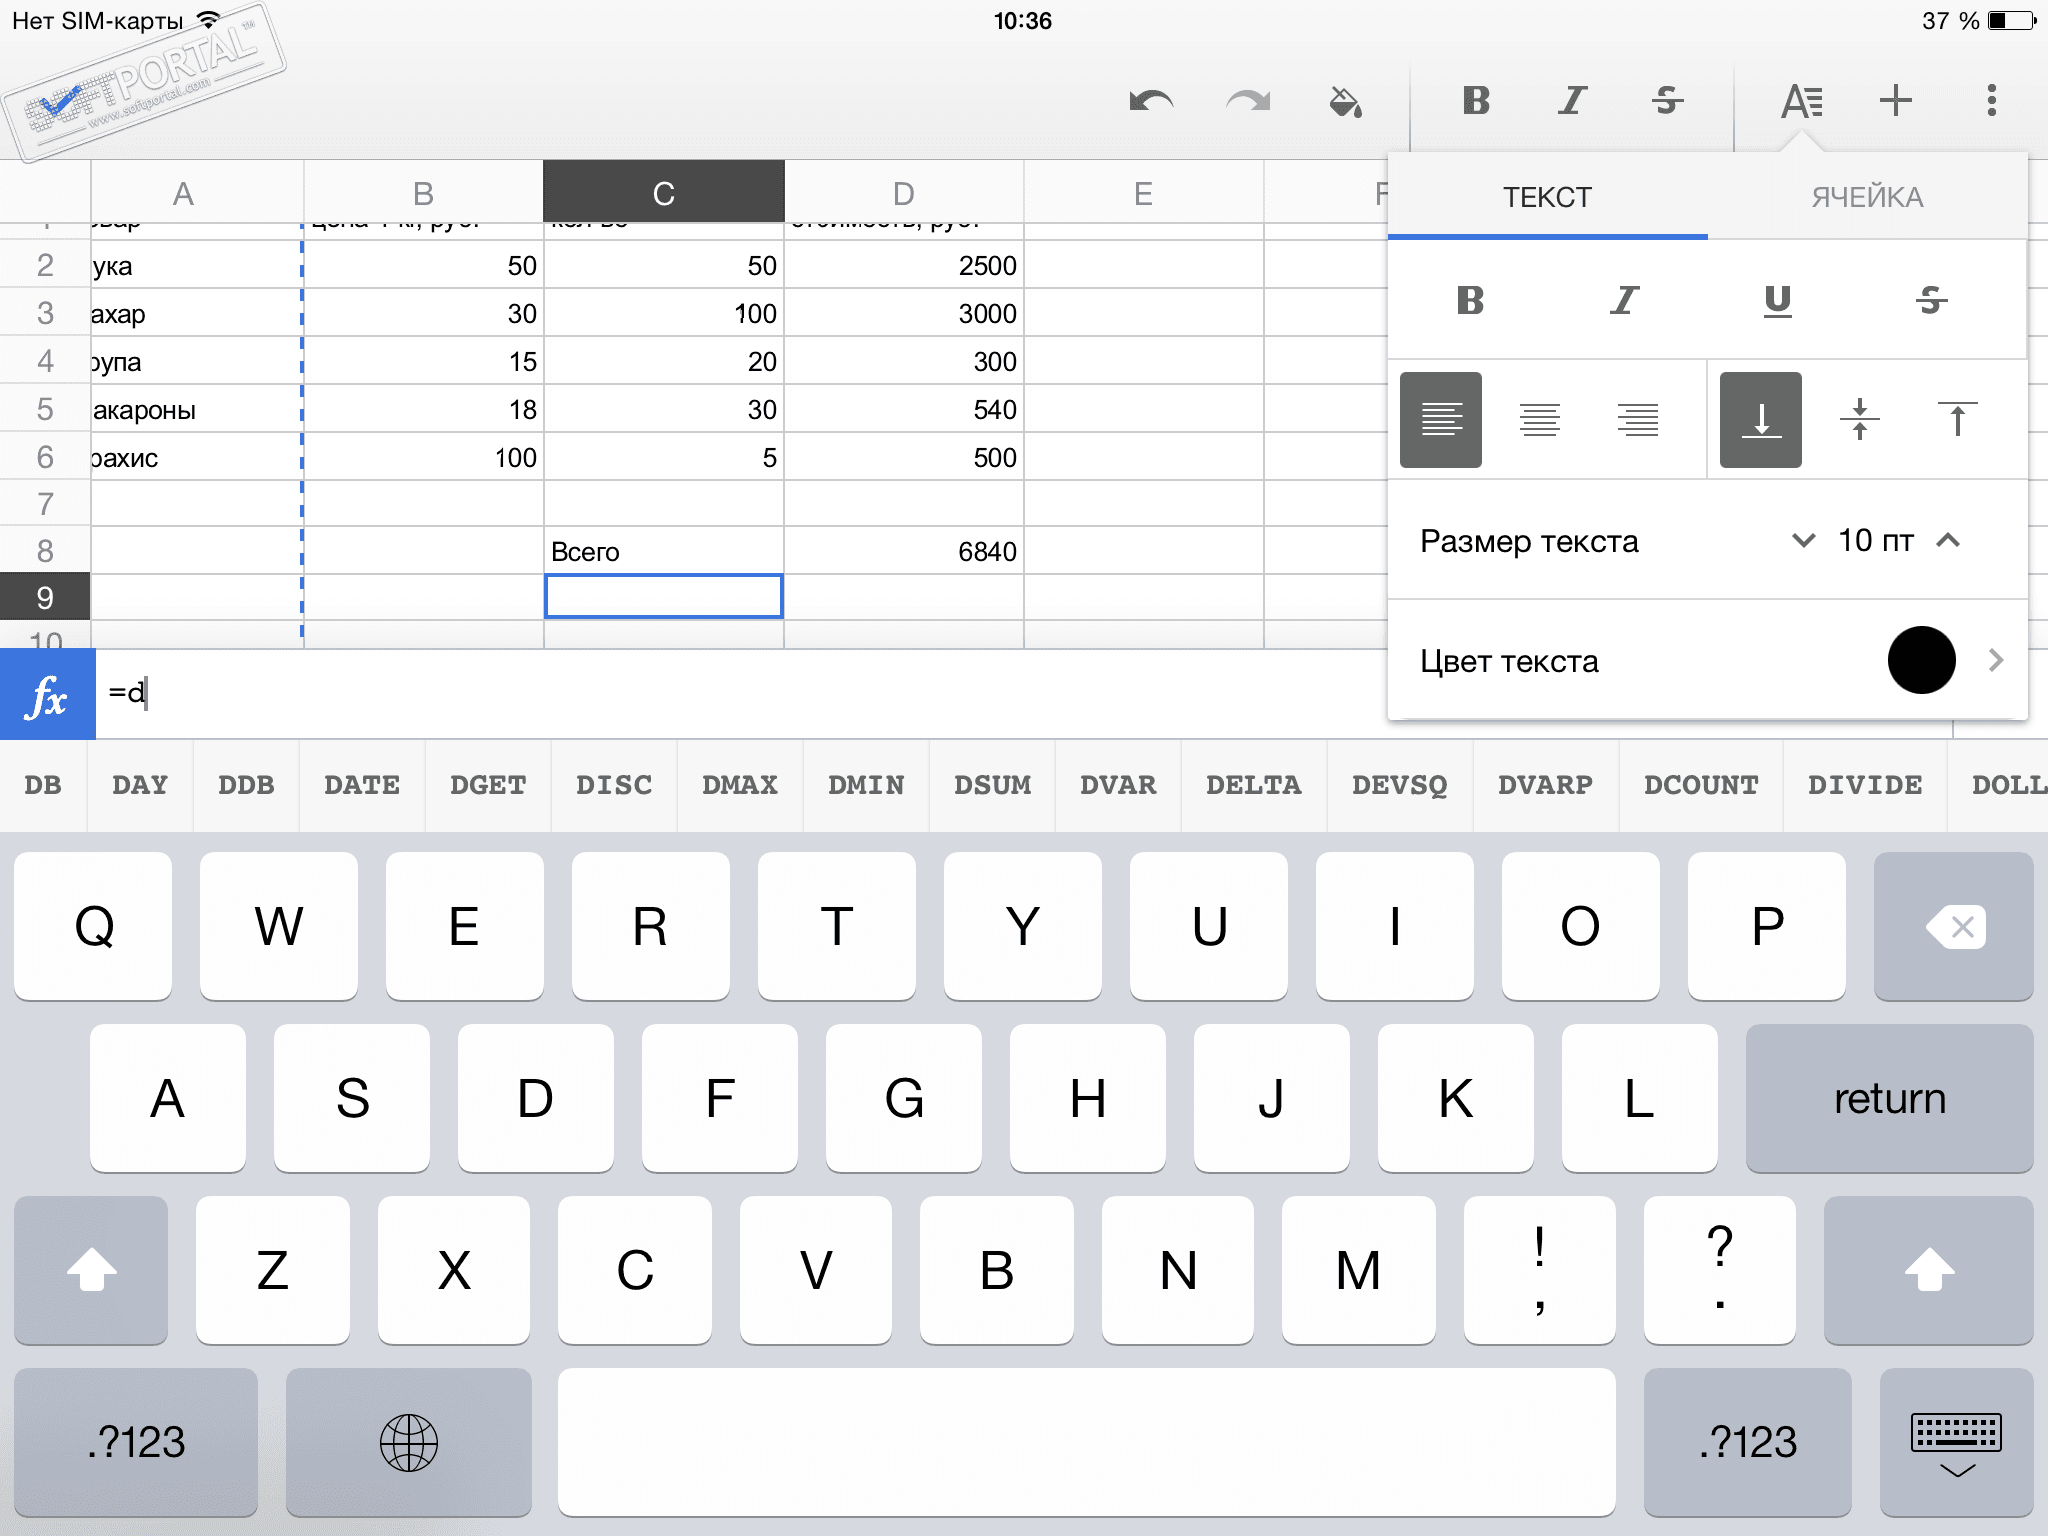Tap the plus insert icon

pyautogui.click(x=1895, y=101)
